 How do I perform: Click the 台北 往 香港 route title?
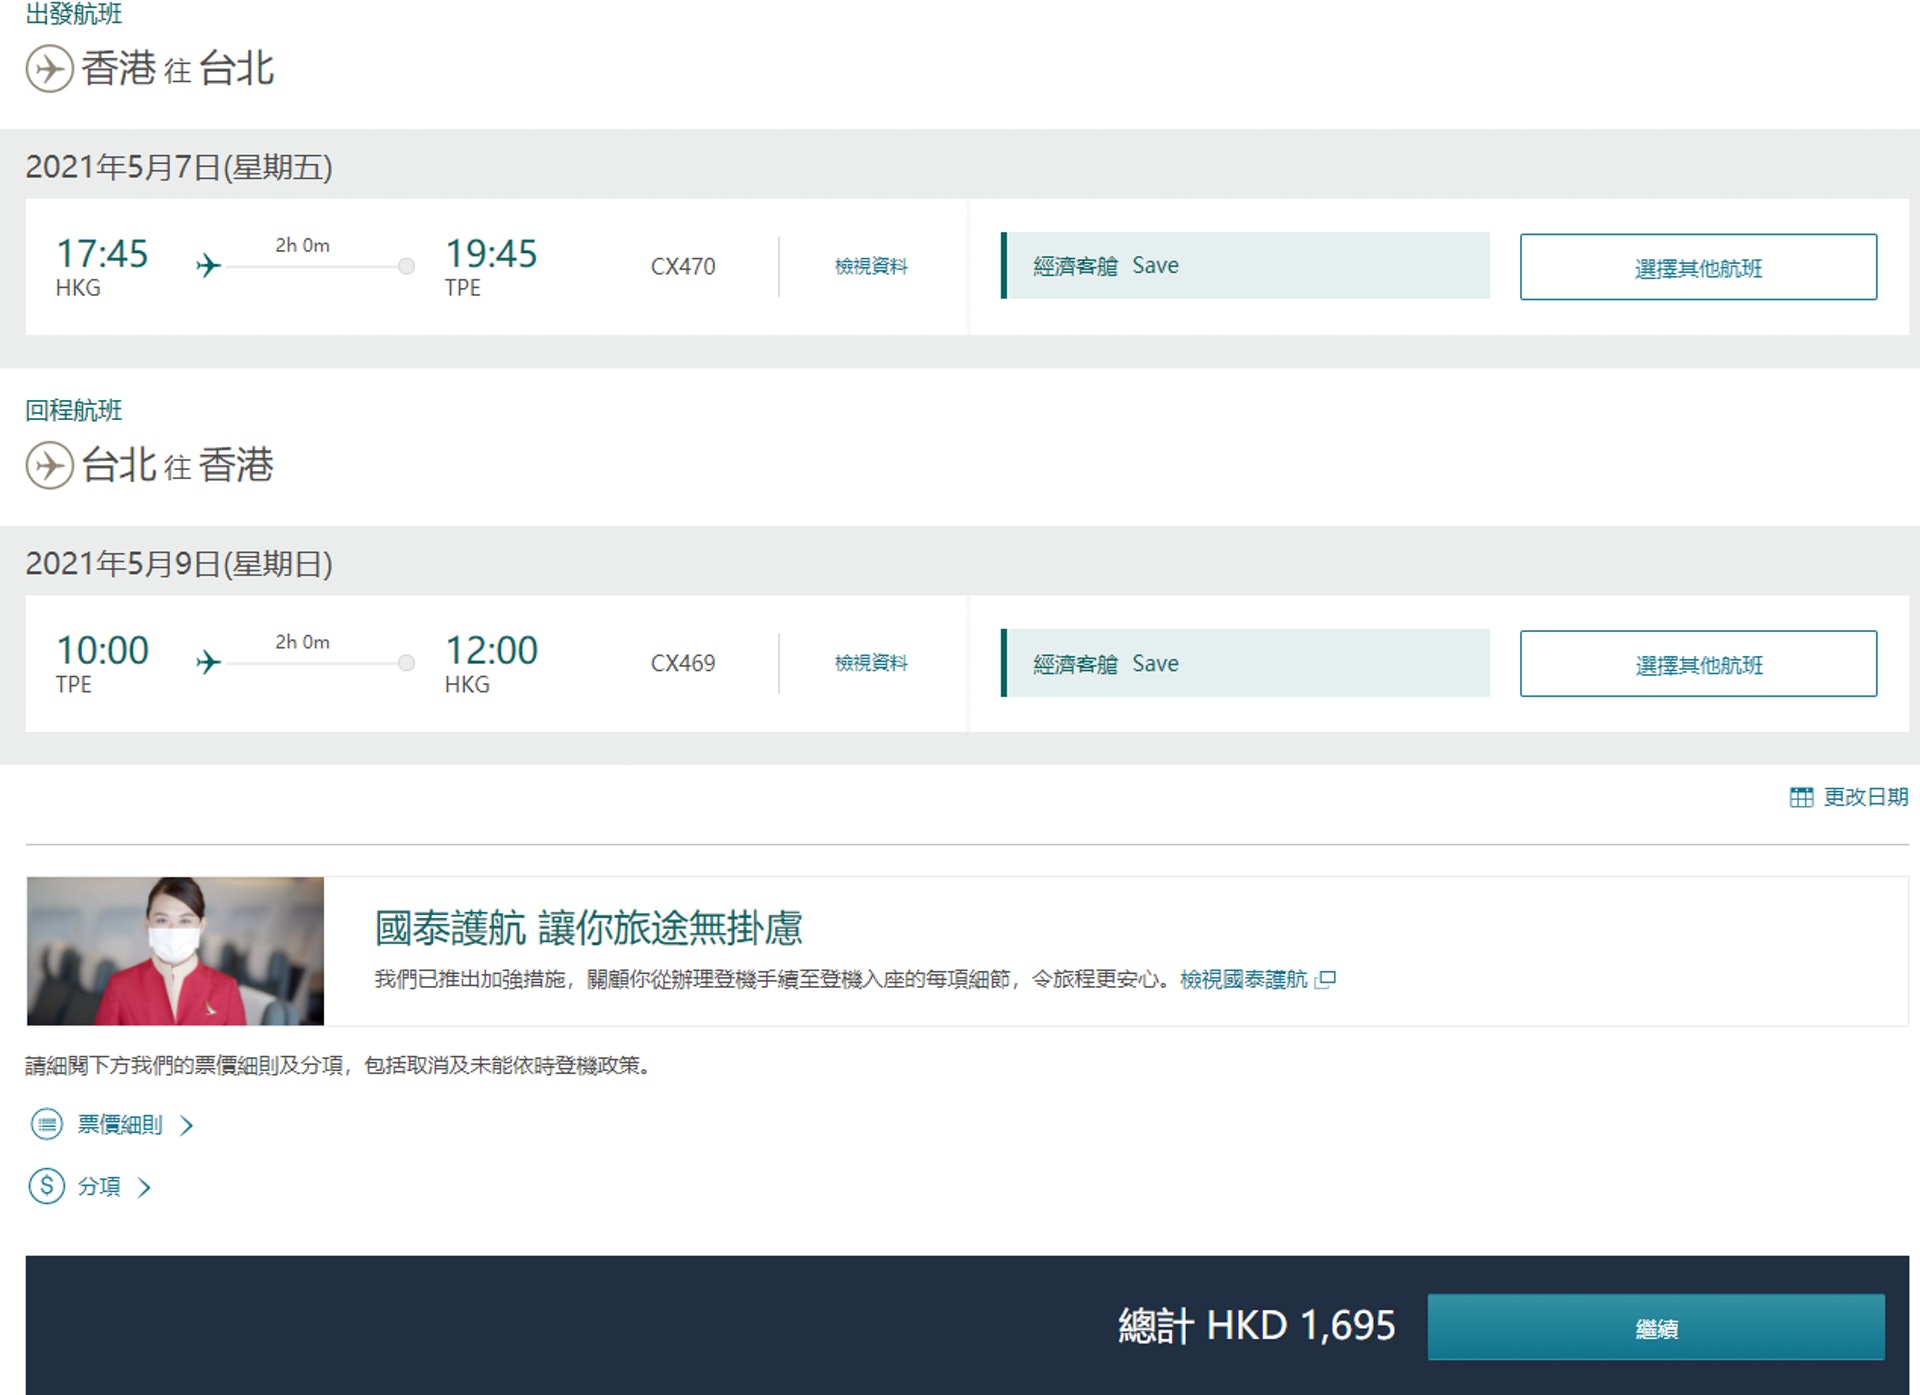(178, 466)
